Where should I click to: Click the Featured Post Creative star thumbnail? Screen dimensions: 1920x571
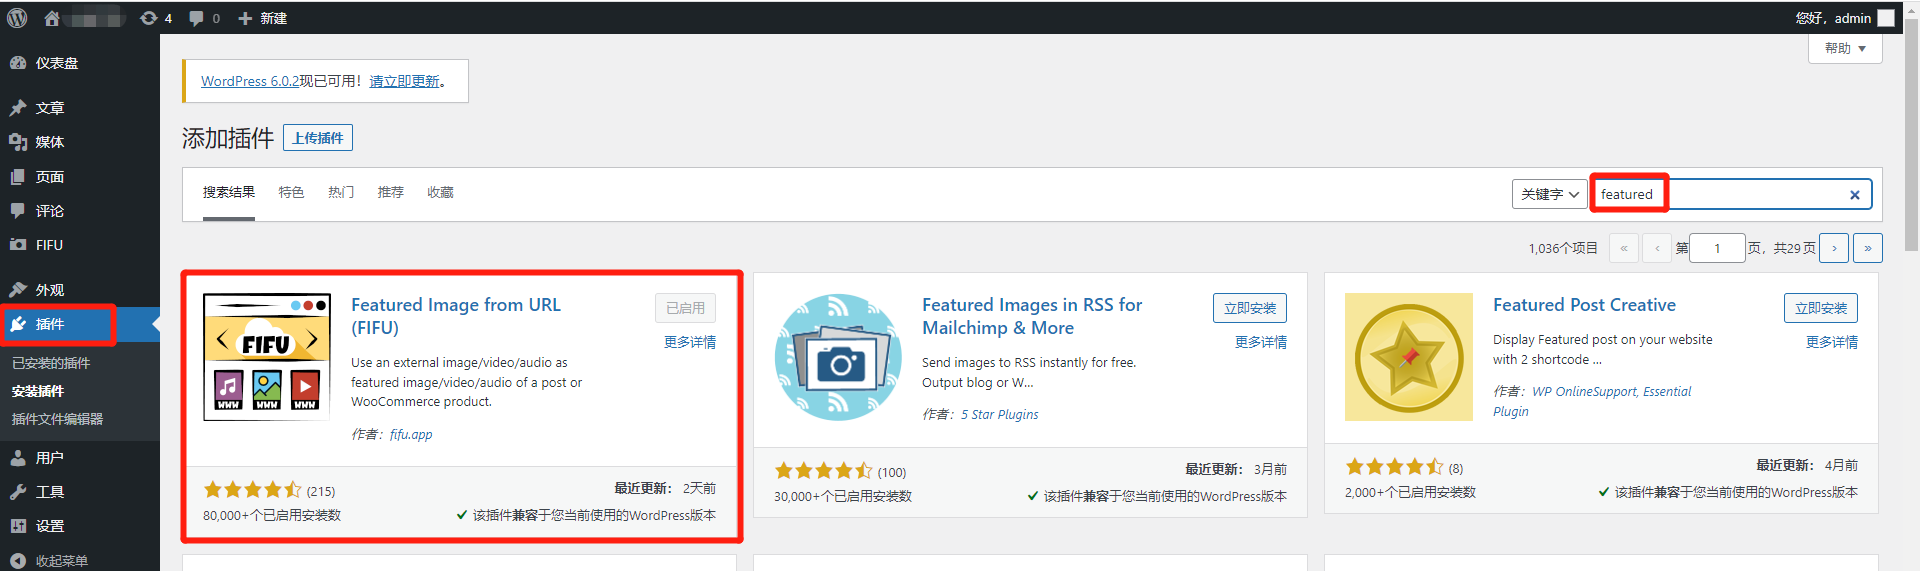tap(1409, 357)
